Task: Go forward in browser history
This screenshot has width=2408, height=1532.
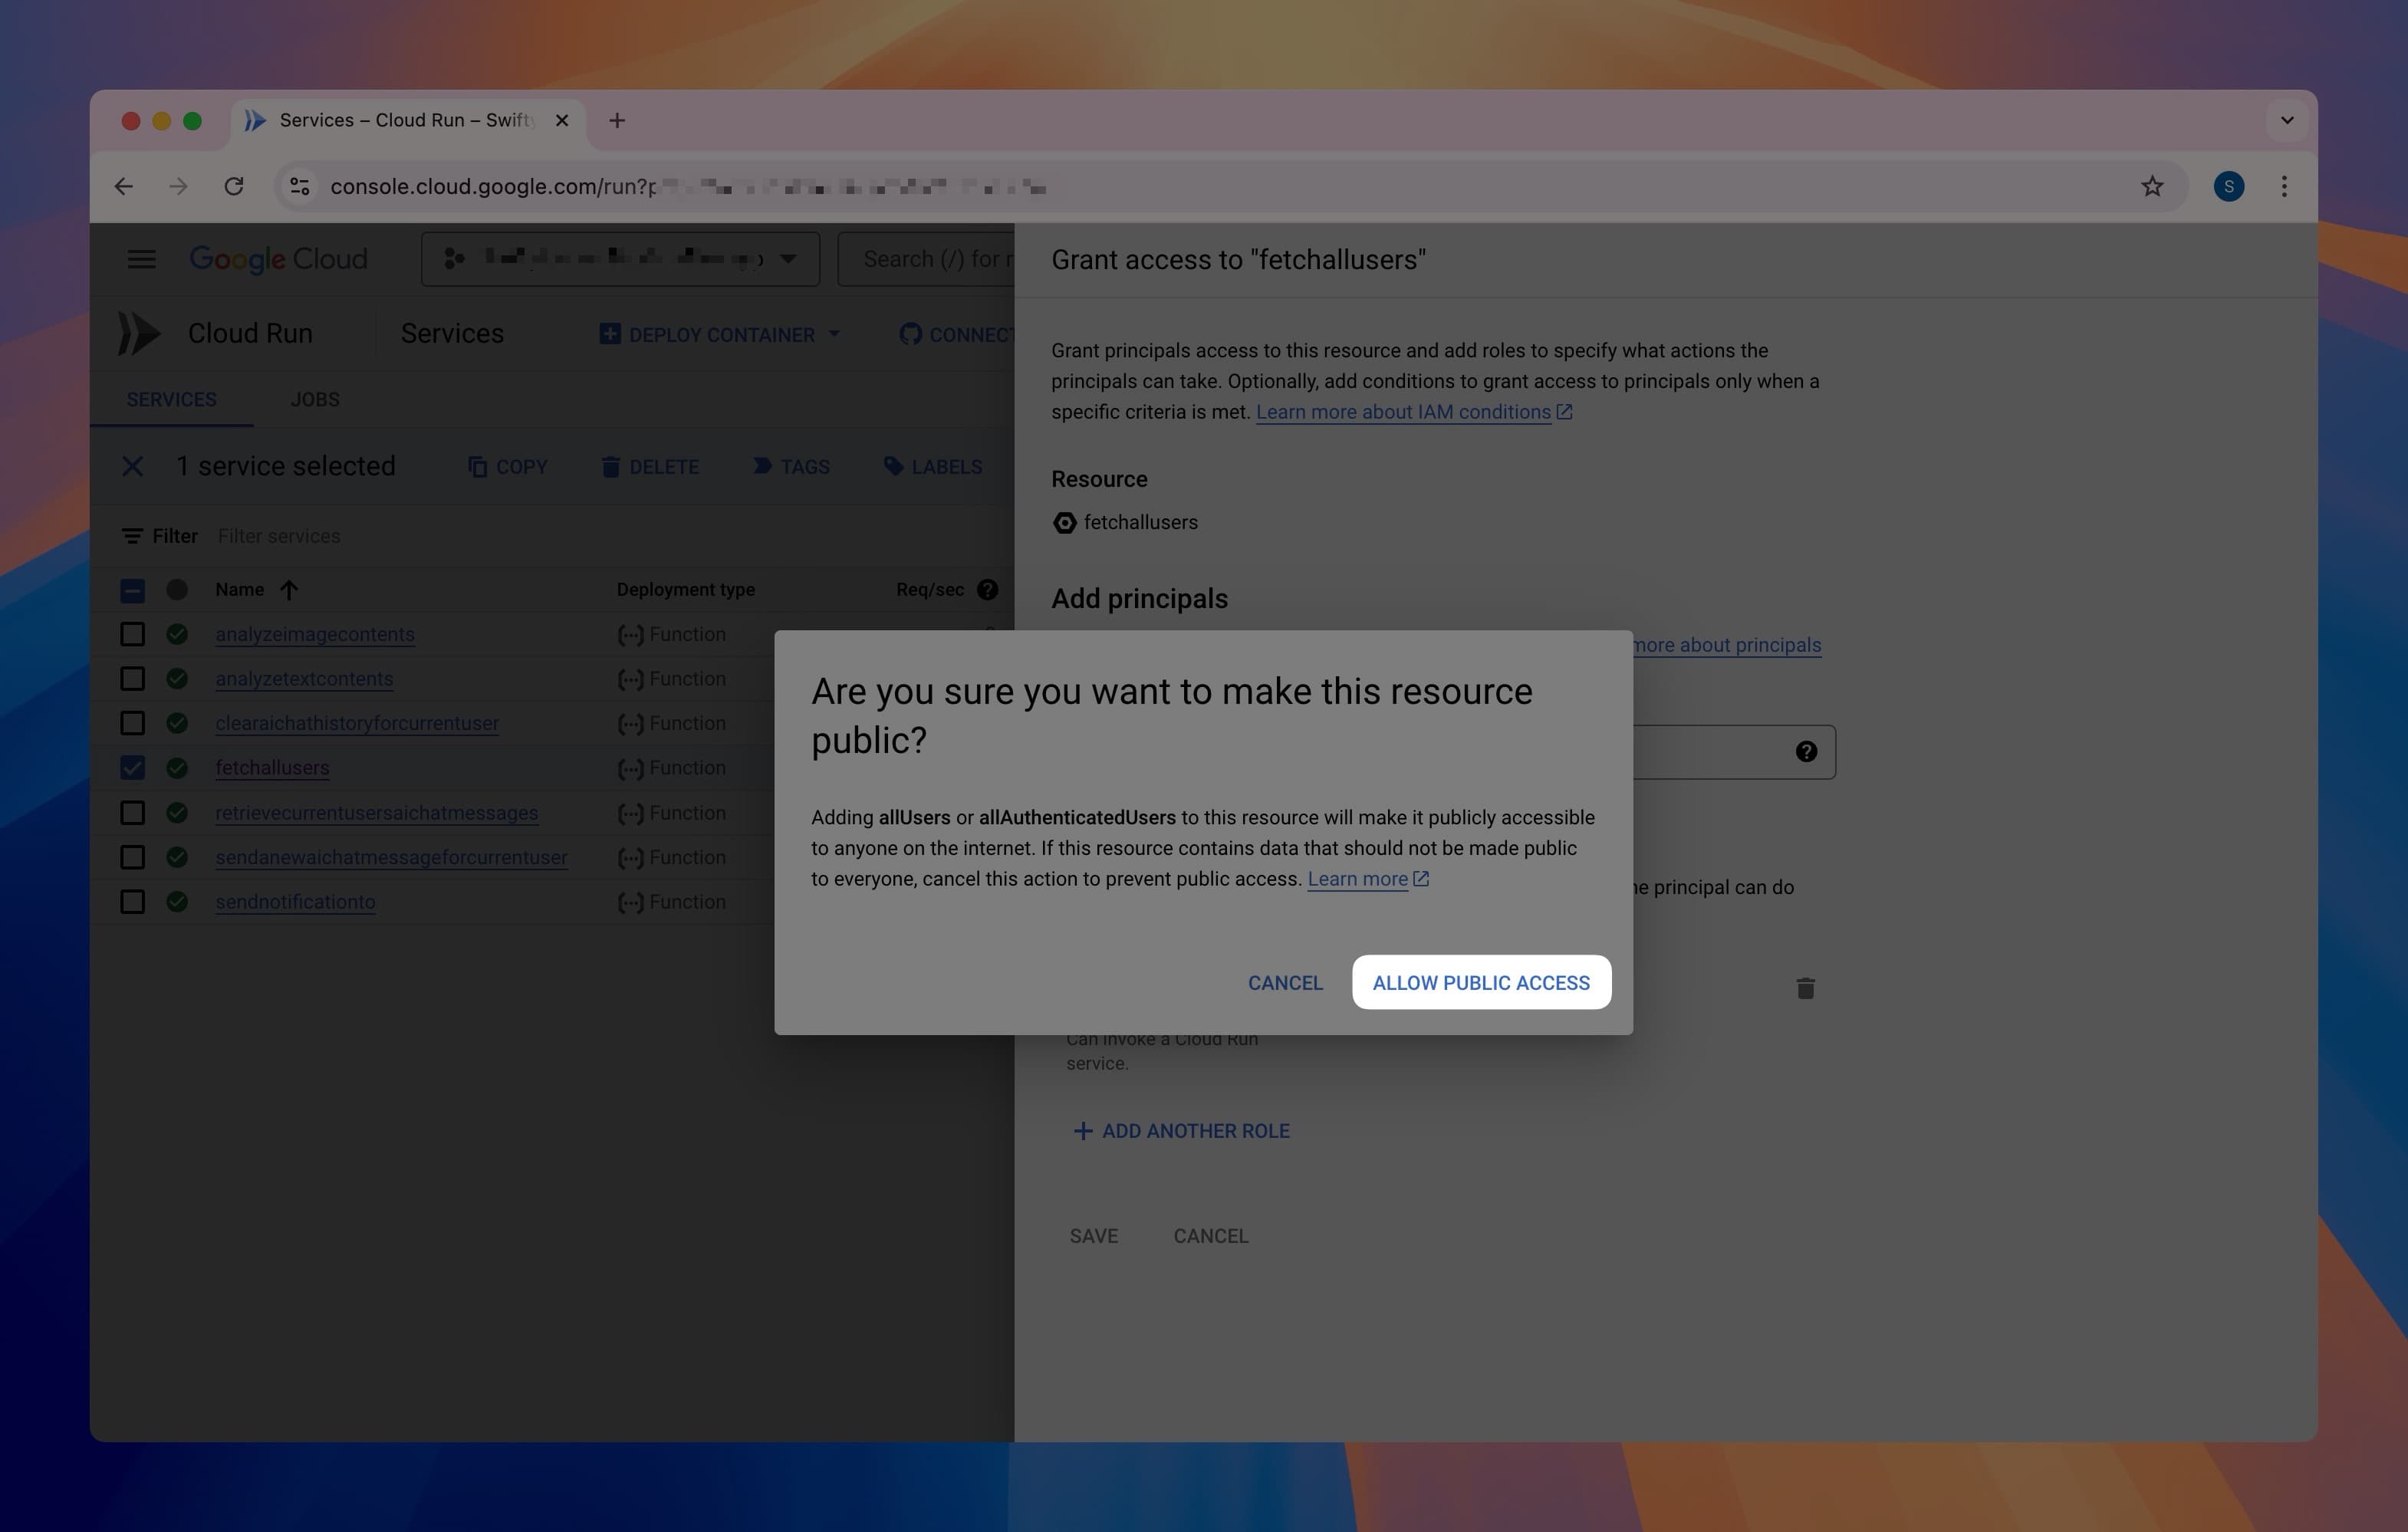Action: point(178,186)
